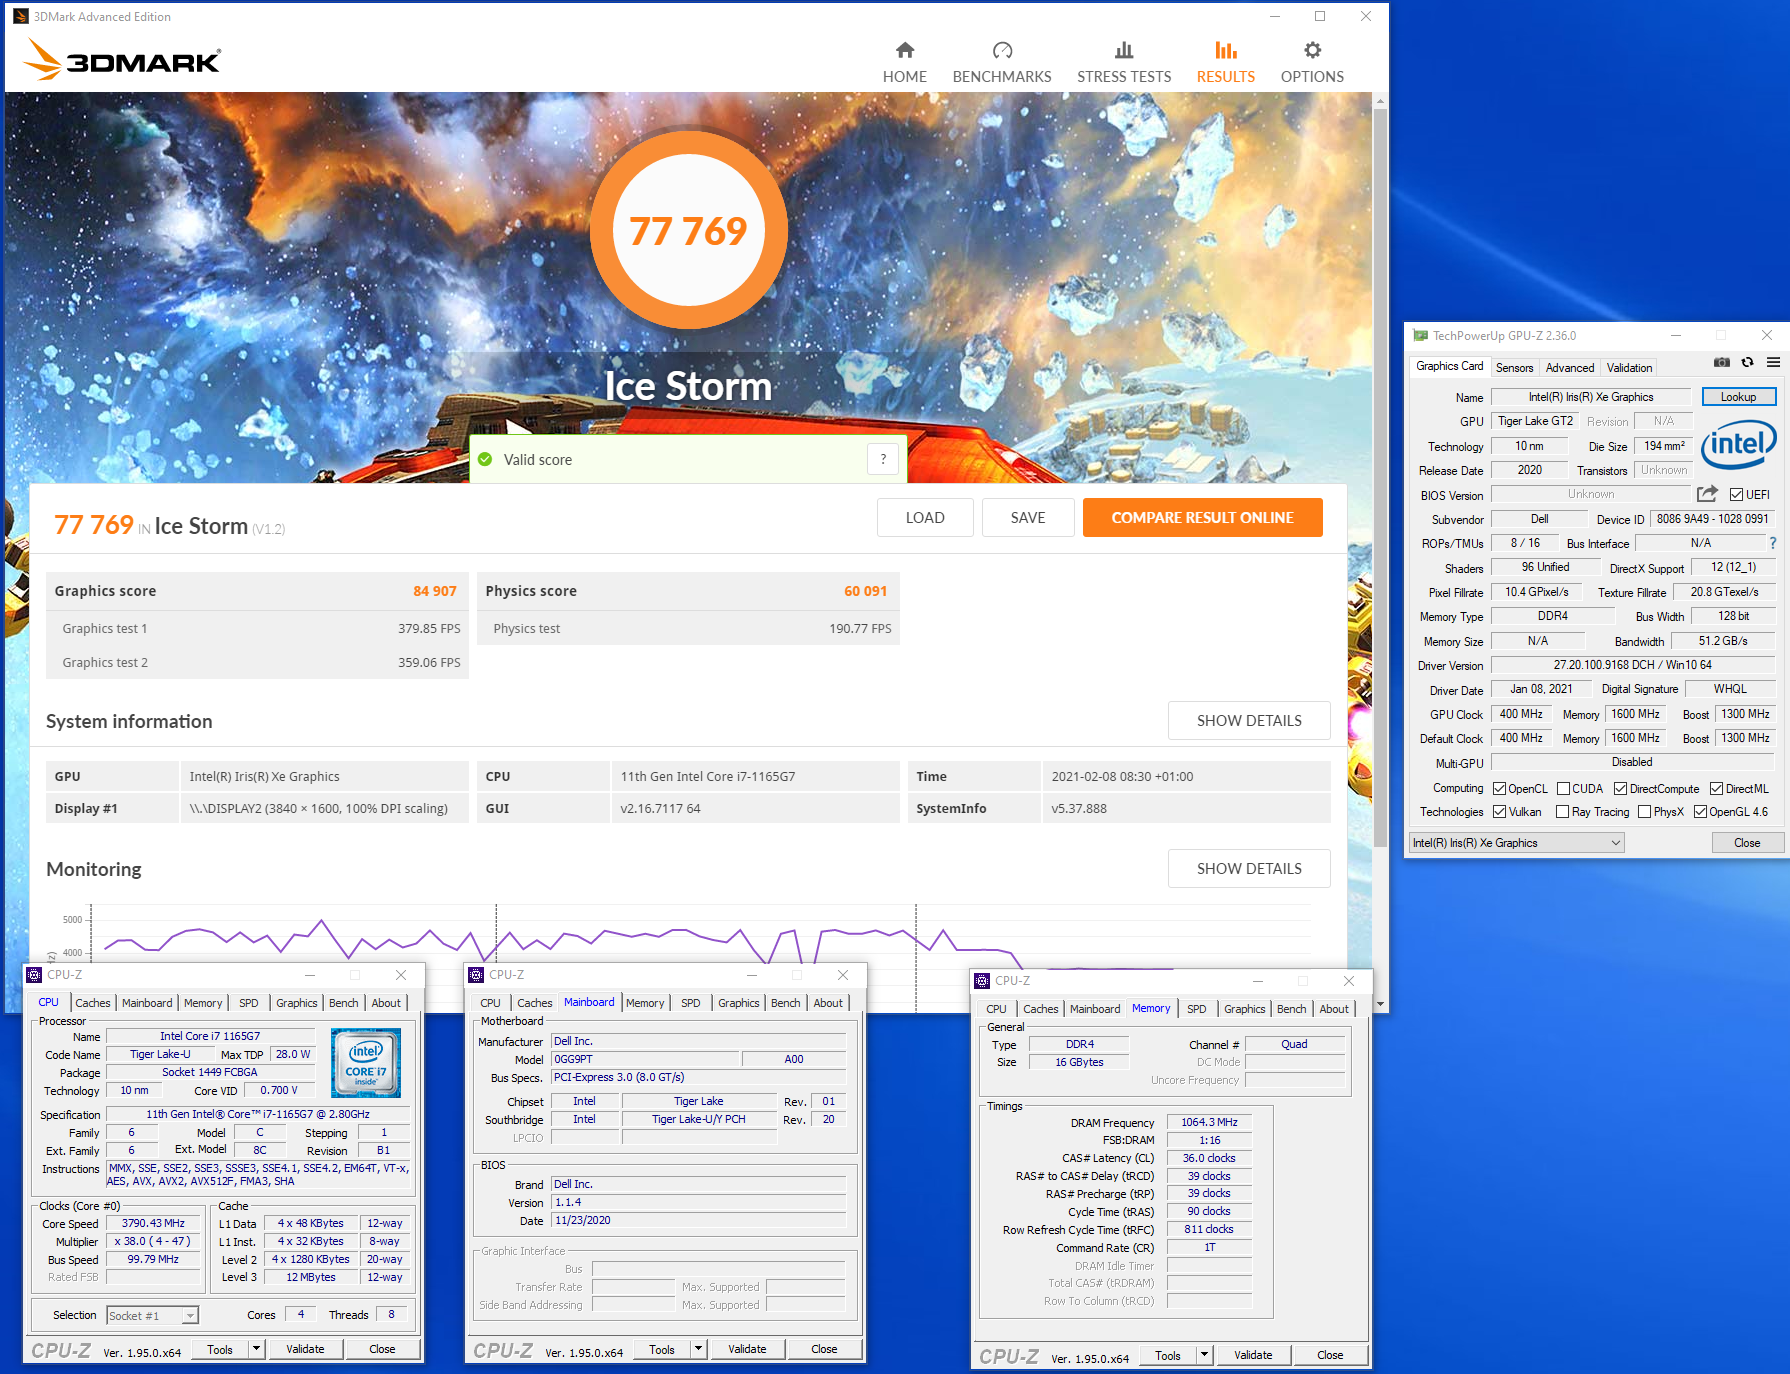Open the Socket #1 selection dropdown
1790x1374 pixels.
click(152, 1315)
